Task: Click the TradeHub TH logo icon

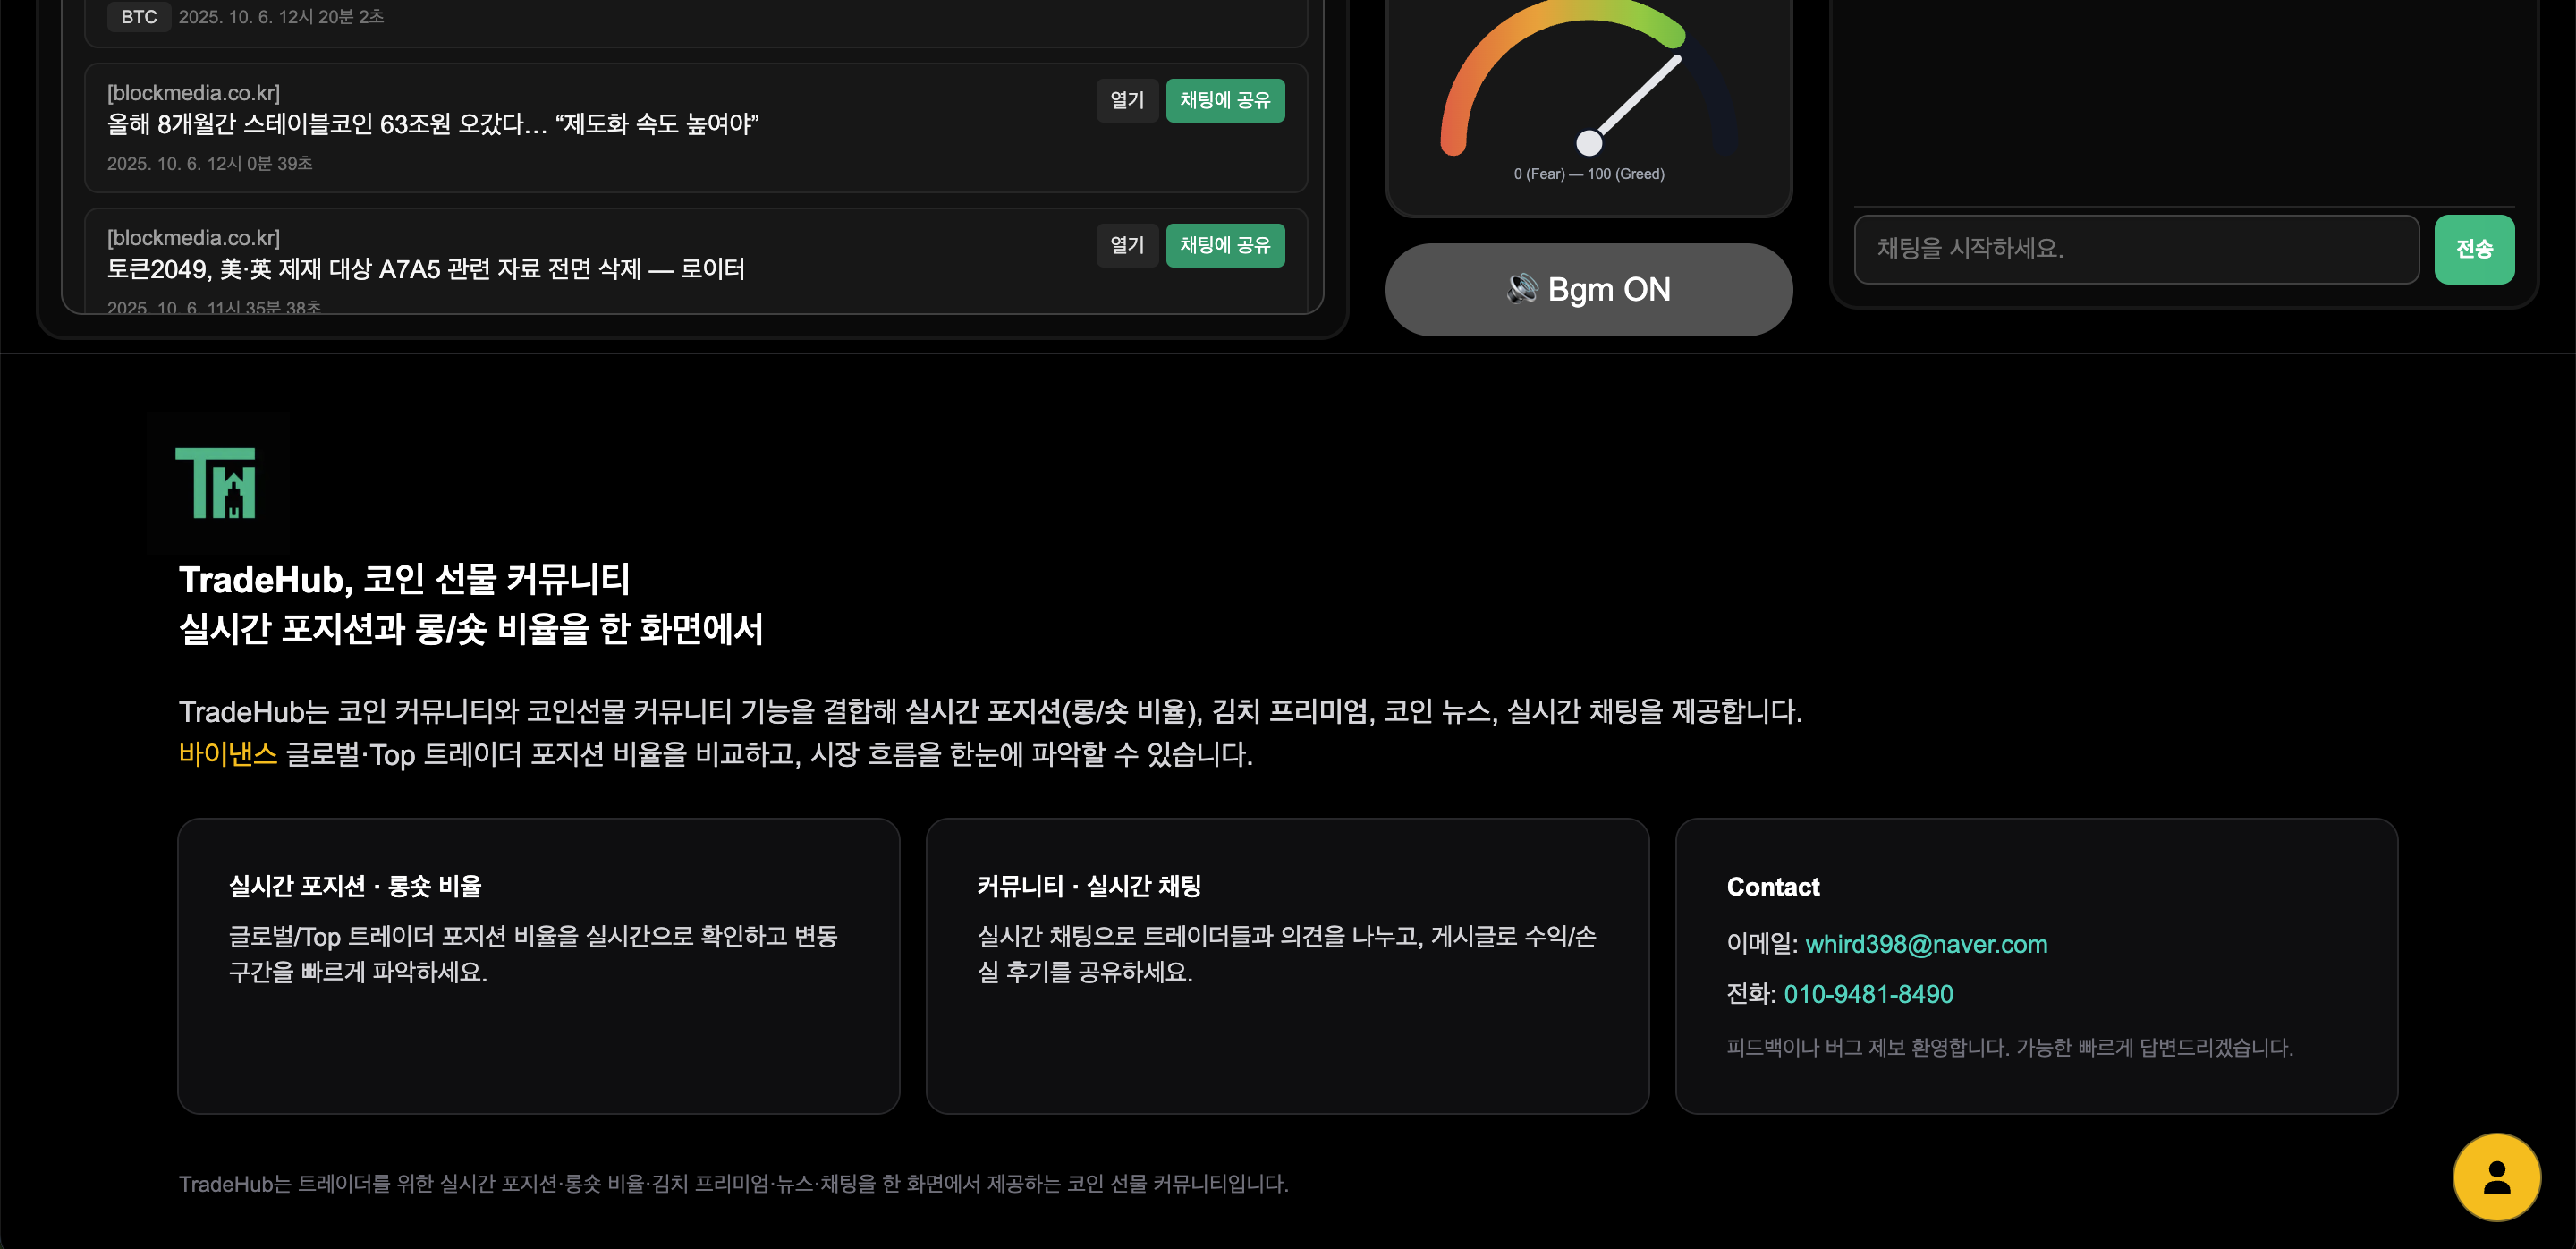Action: 217,483
